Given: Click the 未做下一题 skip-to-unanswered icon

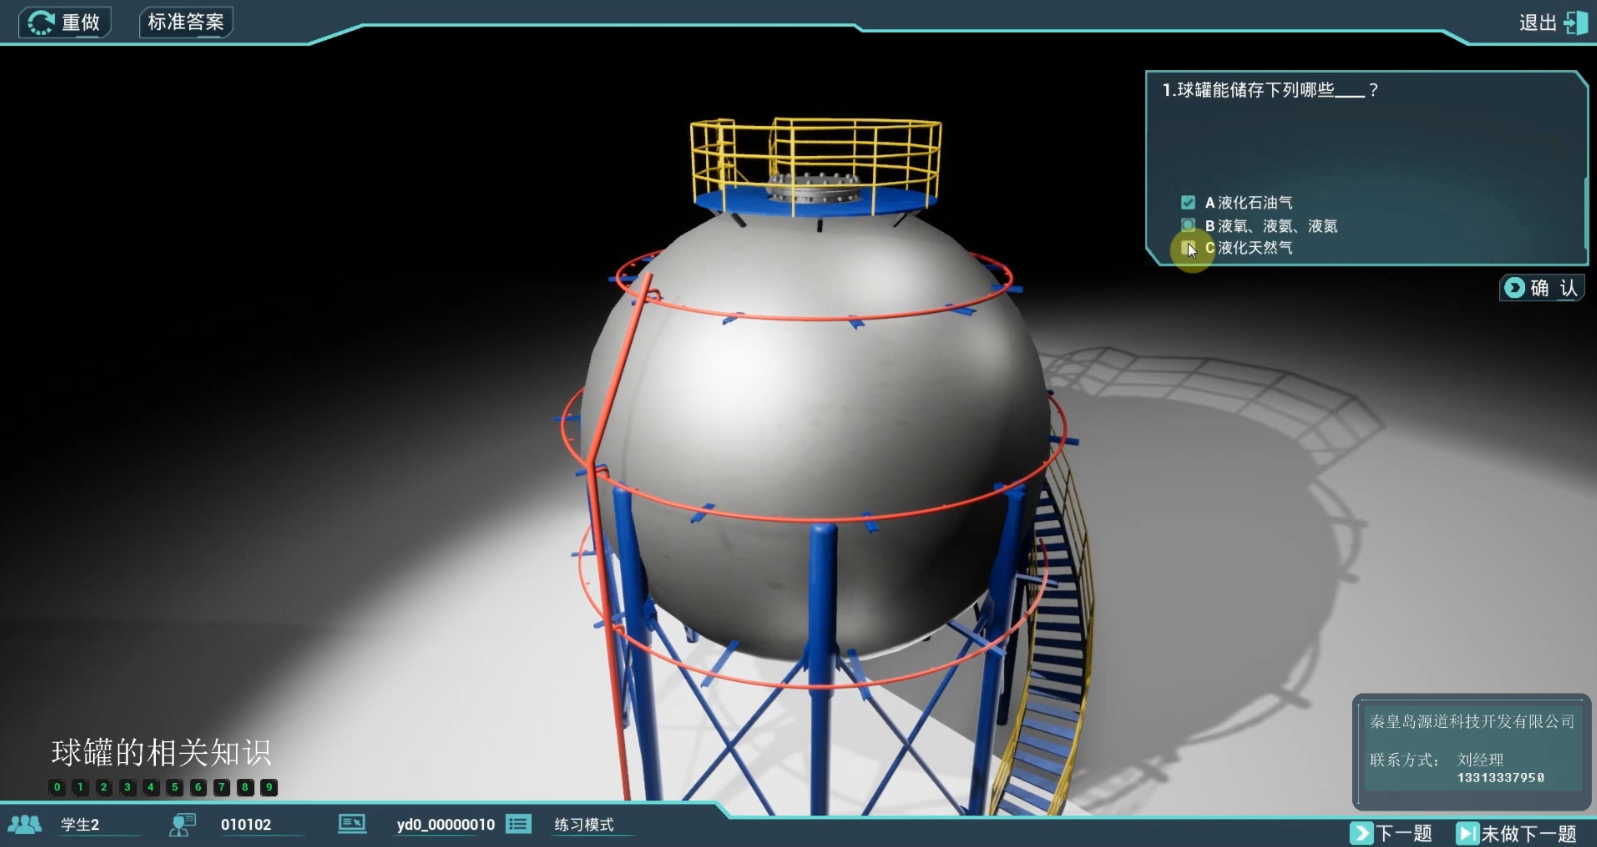Looking at the screenshot, I should coord(1467,833).
